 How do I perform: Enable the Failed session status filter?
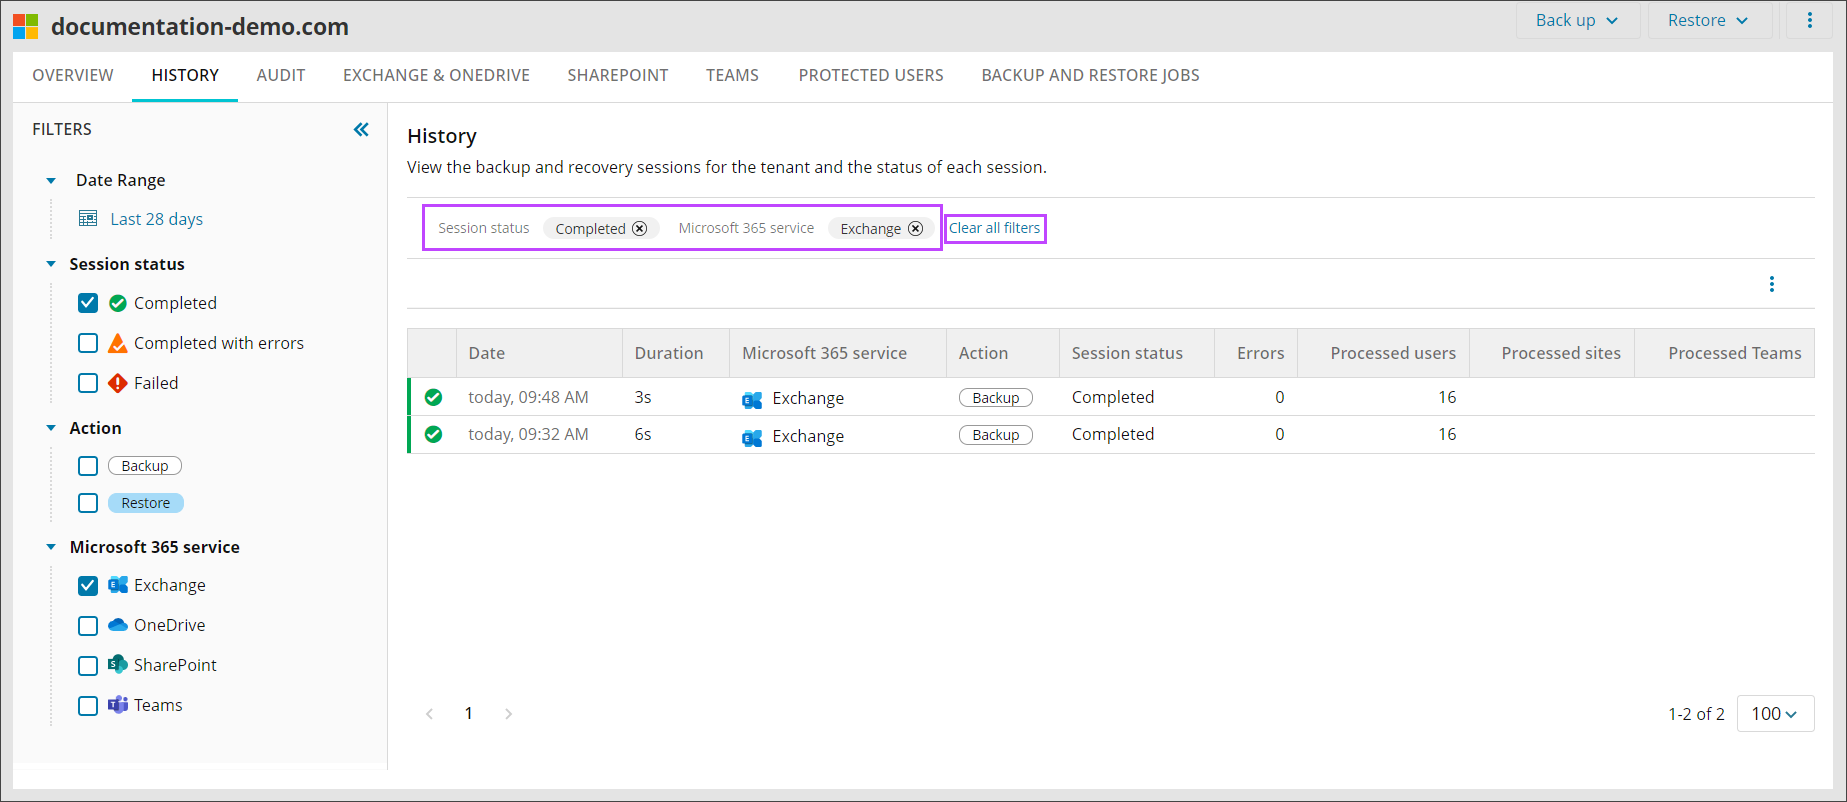click(x=88, y=383)
